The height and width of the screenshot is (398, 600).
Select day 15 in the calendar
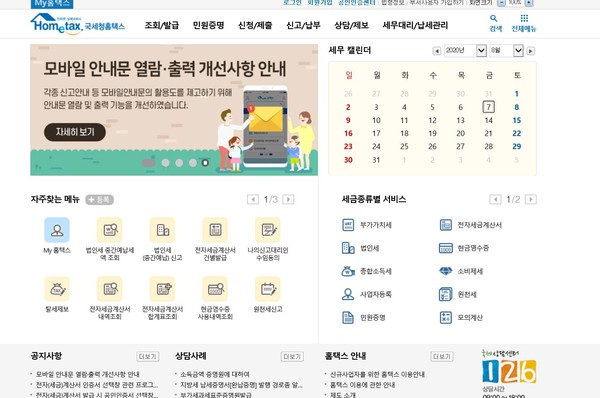click(517, 120)
